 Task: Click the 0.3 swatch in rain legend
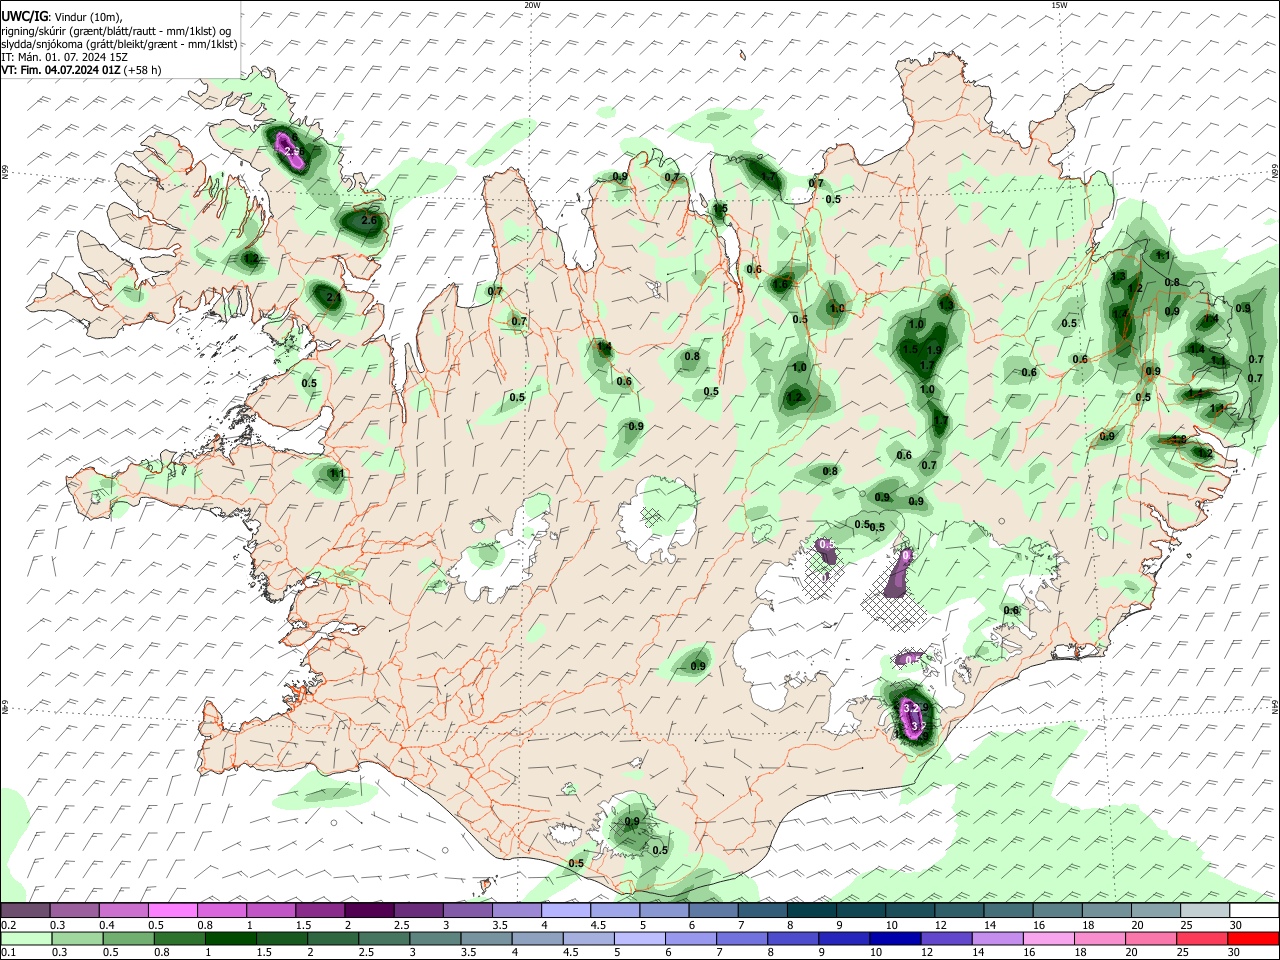click(x=77, y=939)
